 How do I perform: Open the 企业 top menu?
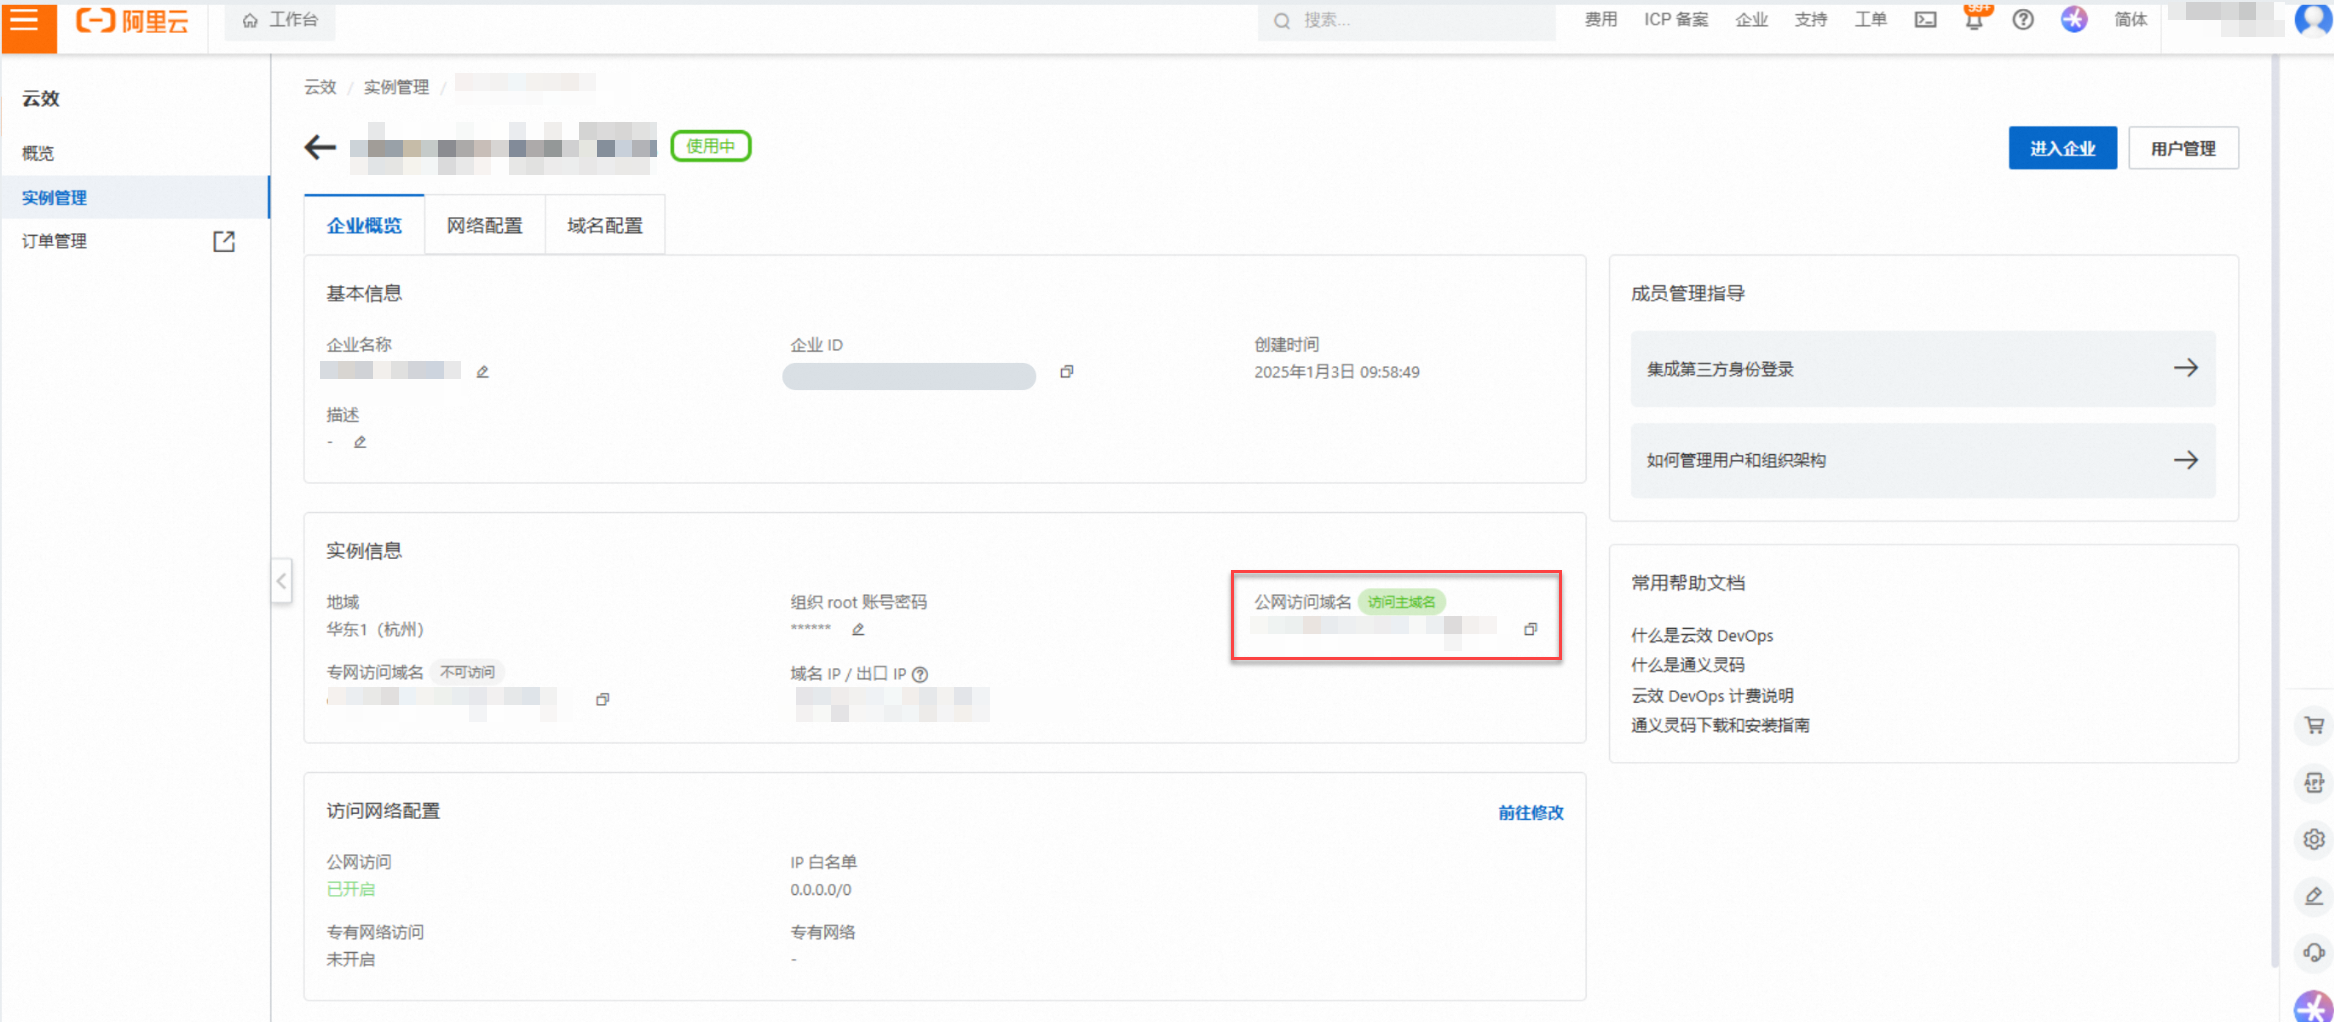tap(1752, 20)
